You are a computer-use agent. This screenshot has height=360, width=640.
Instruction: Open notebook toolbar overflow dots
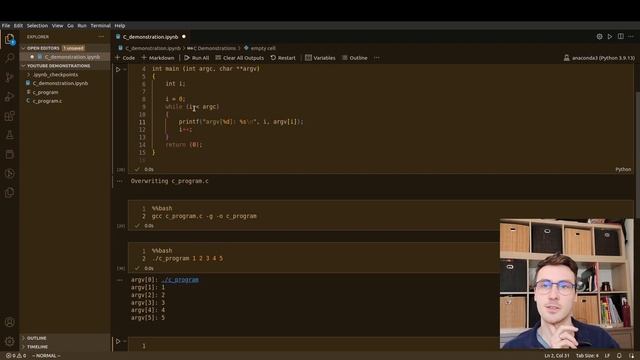click(377, 58)
